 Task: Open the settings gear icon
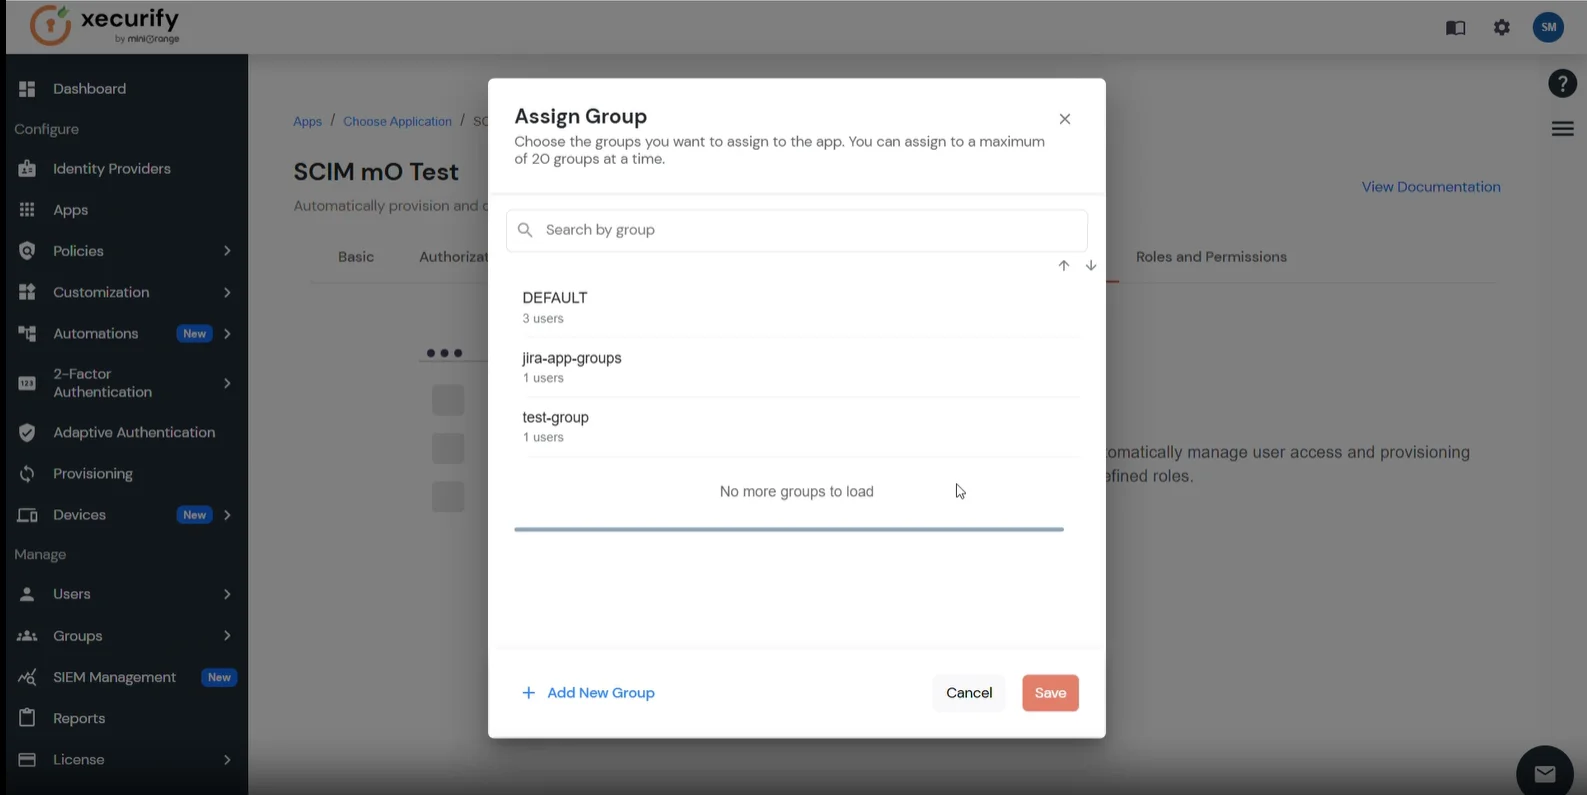click(x=1502, y=28)
